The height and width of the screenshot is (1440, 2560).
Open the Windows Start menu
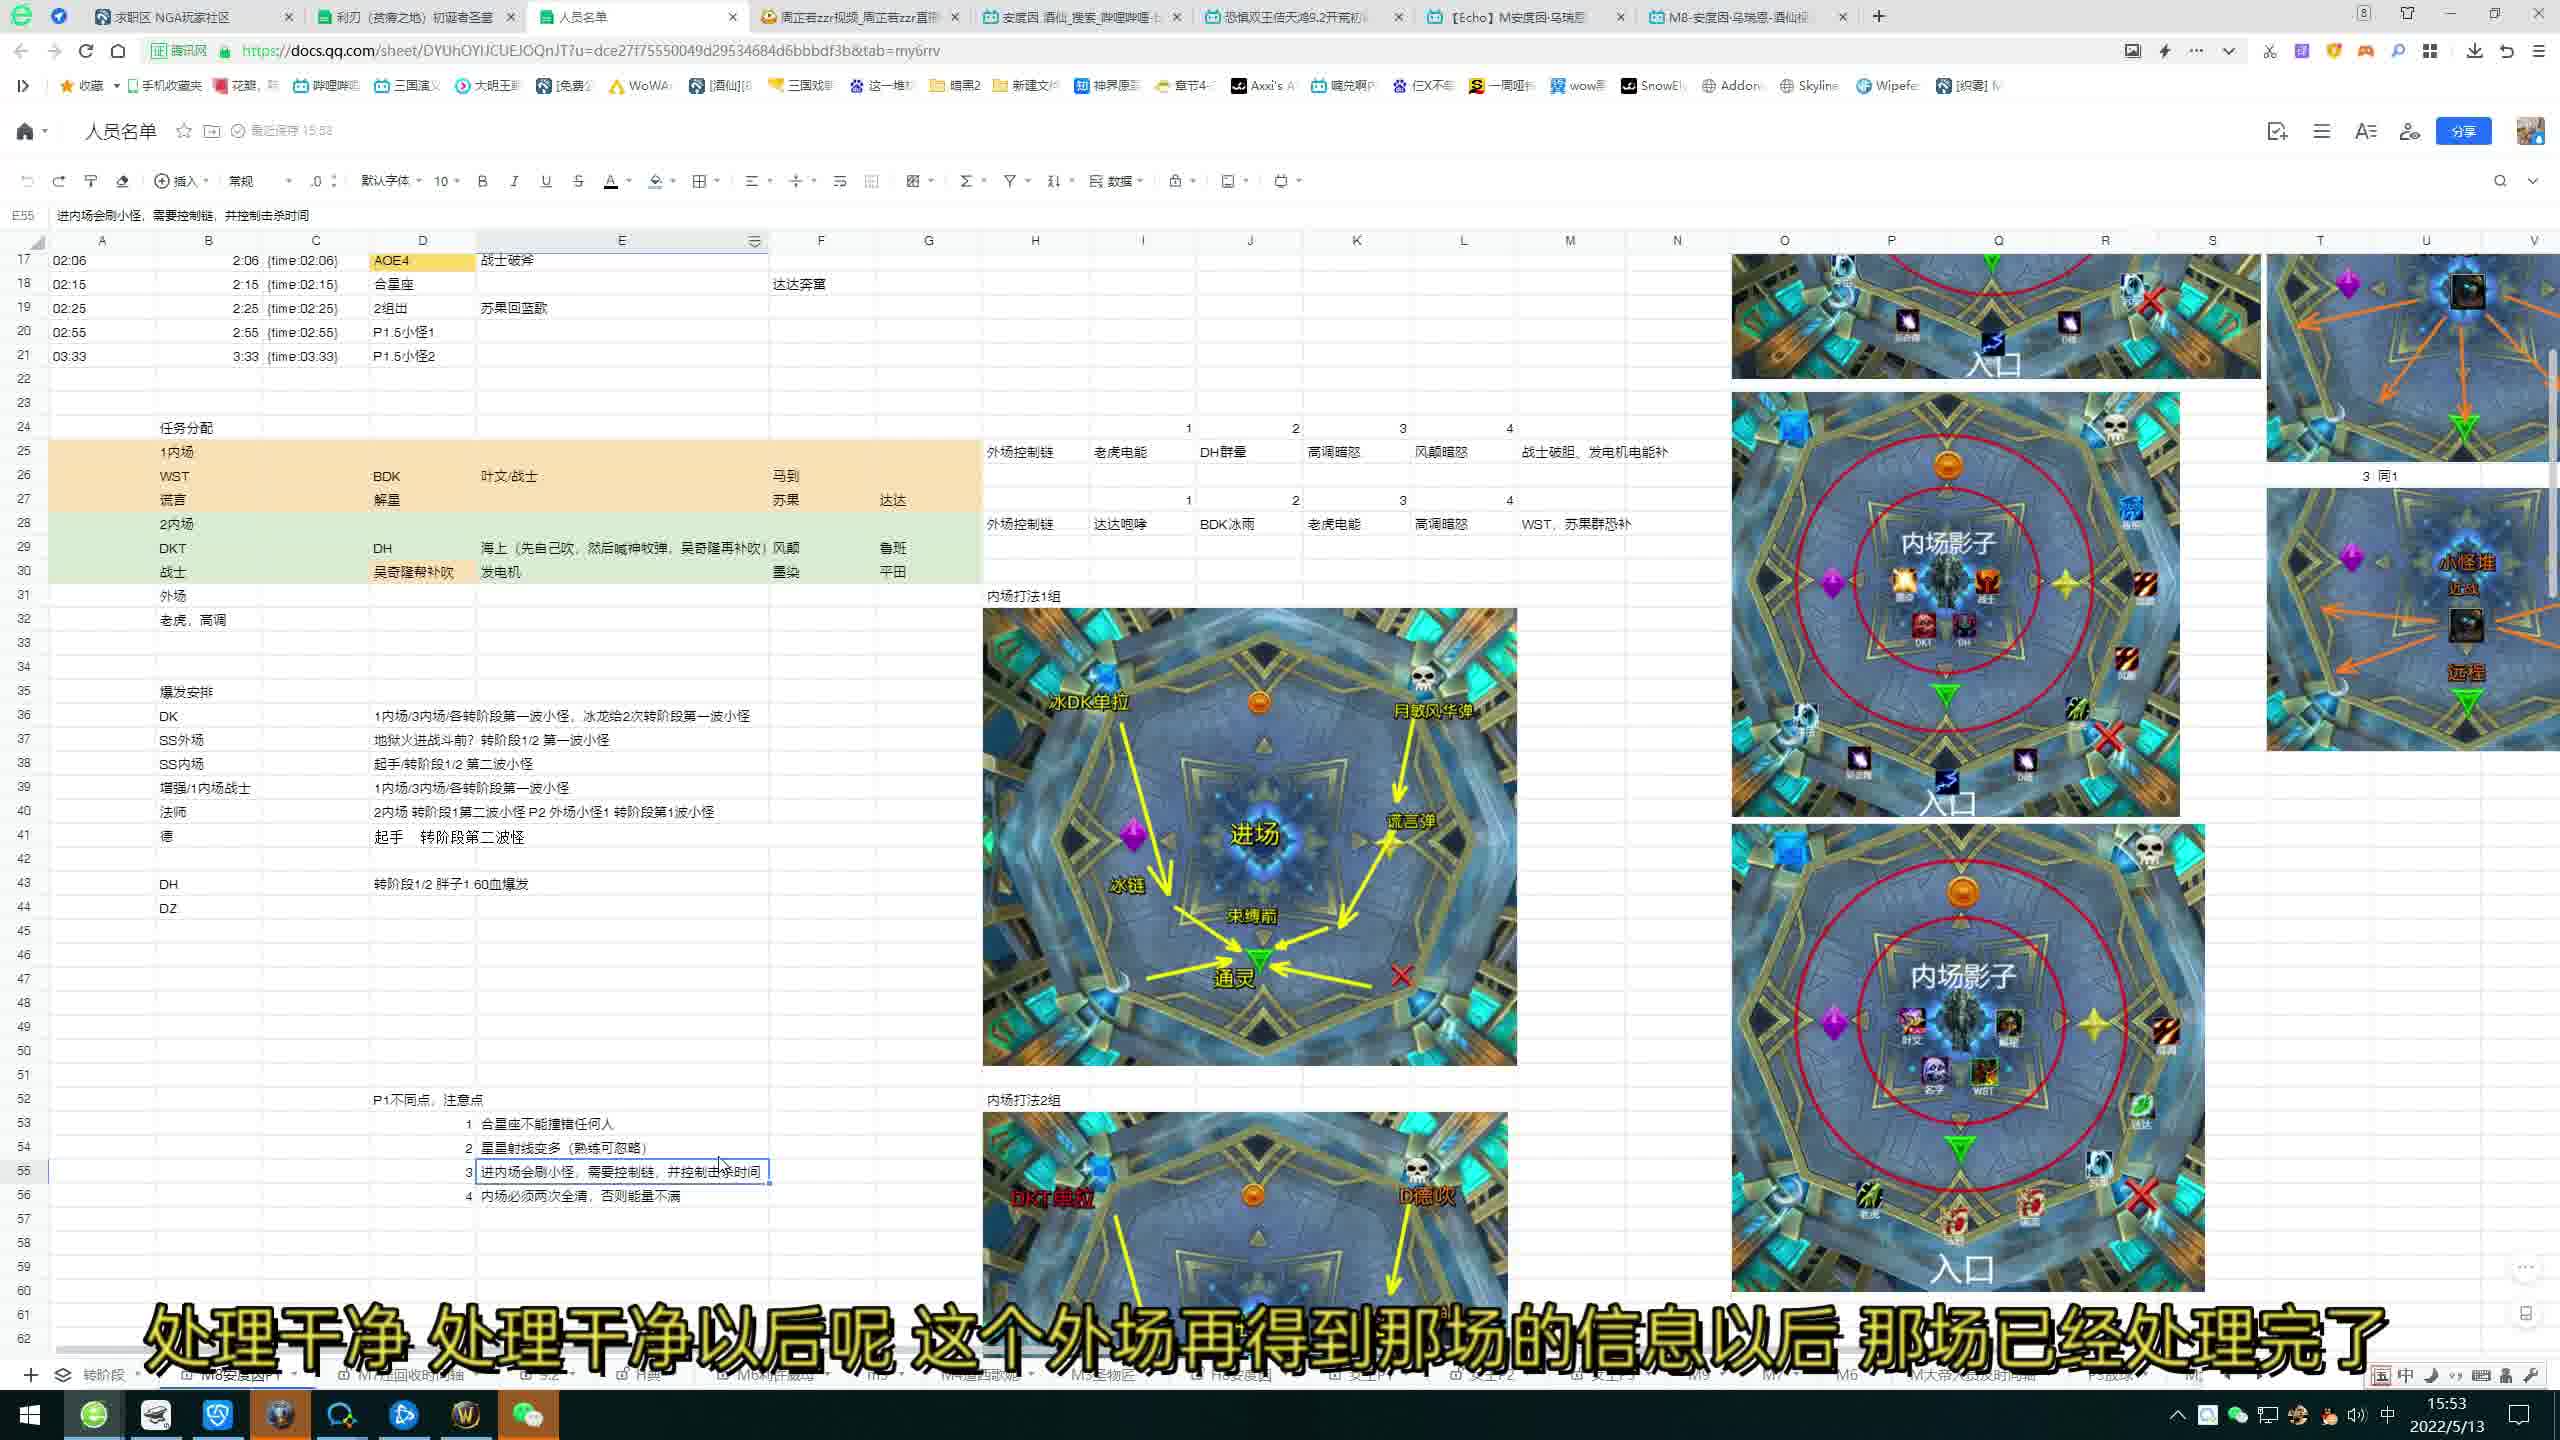[x=30, y=1415]
